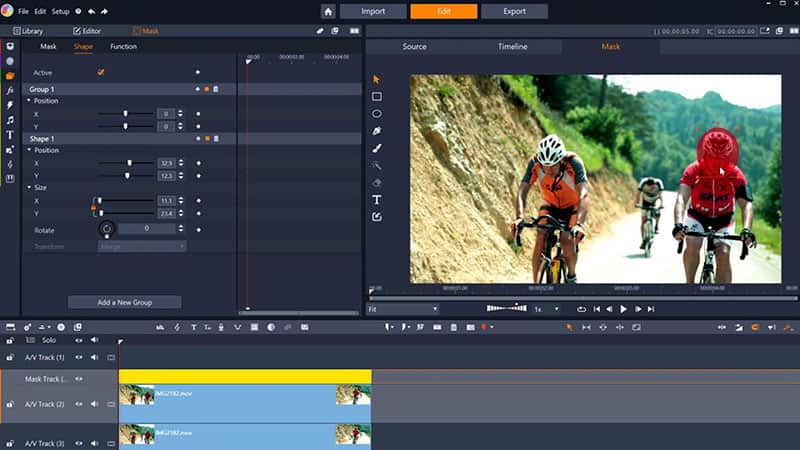Image resolution: width=800 pixels, height=450 pixels.
Task: Uncheck the Active checkbox
Action: tap(101, 72)
